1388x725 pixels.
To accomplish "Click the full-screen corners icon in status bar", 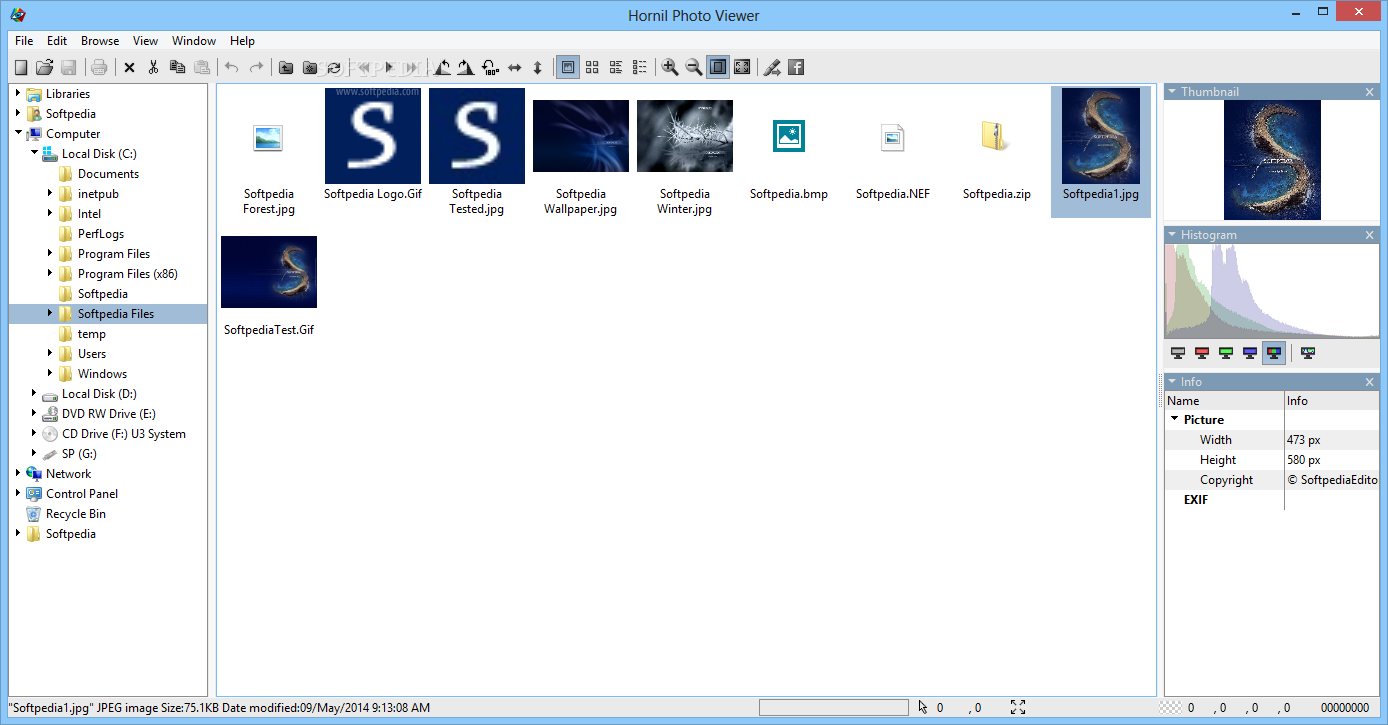I will coord(1018,707).
